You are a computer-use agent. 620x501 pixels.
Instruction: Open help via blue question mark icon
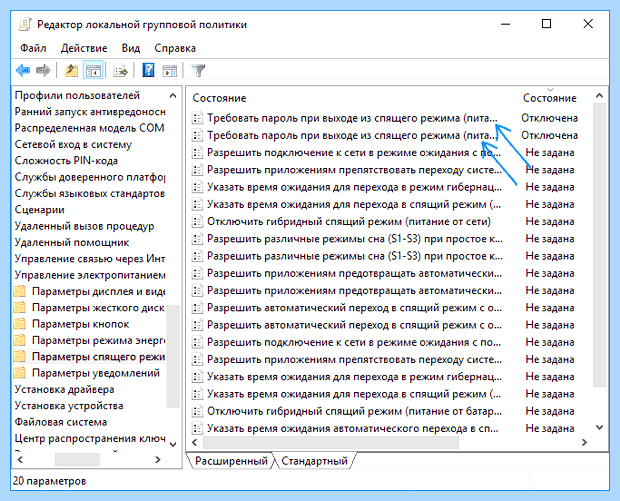148,71
